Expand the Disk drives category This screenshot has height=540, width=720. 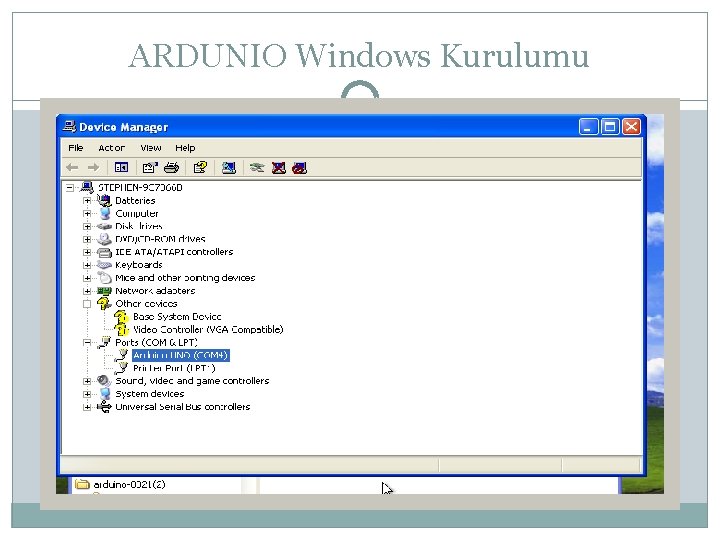click(x=87, y=226)
